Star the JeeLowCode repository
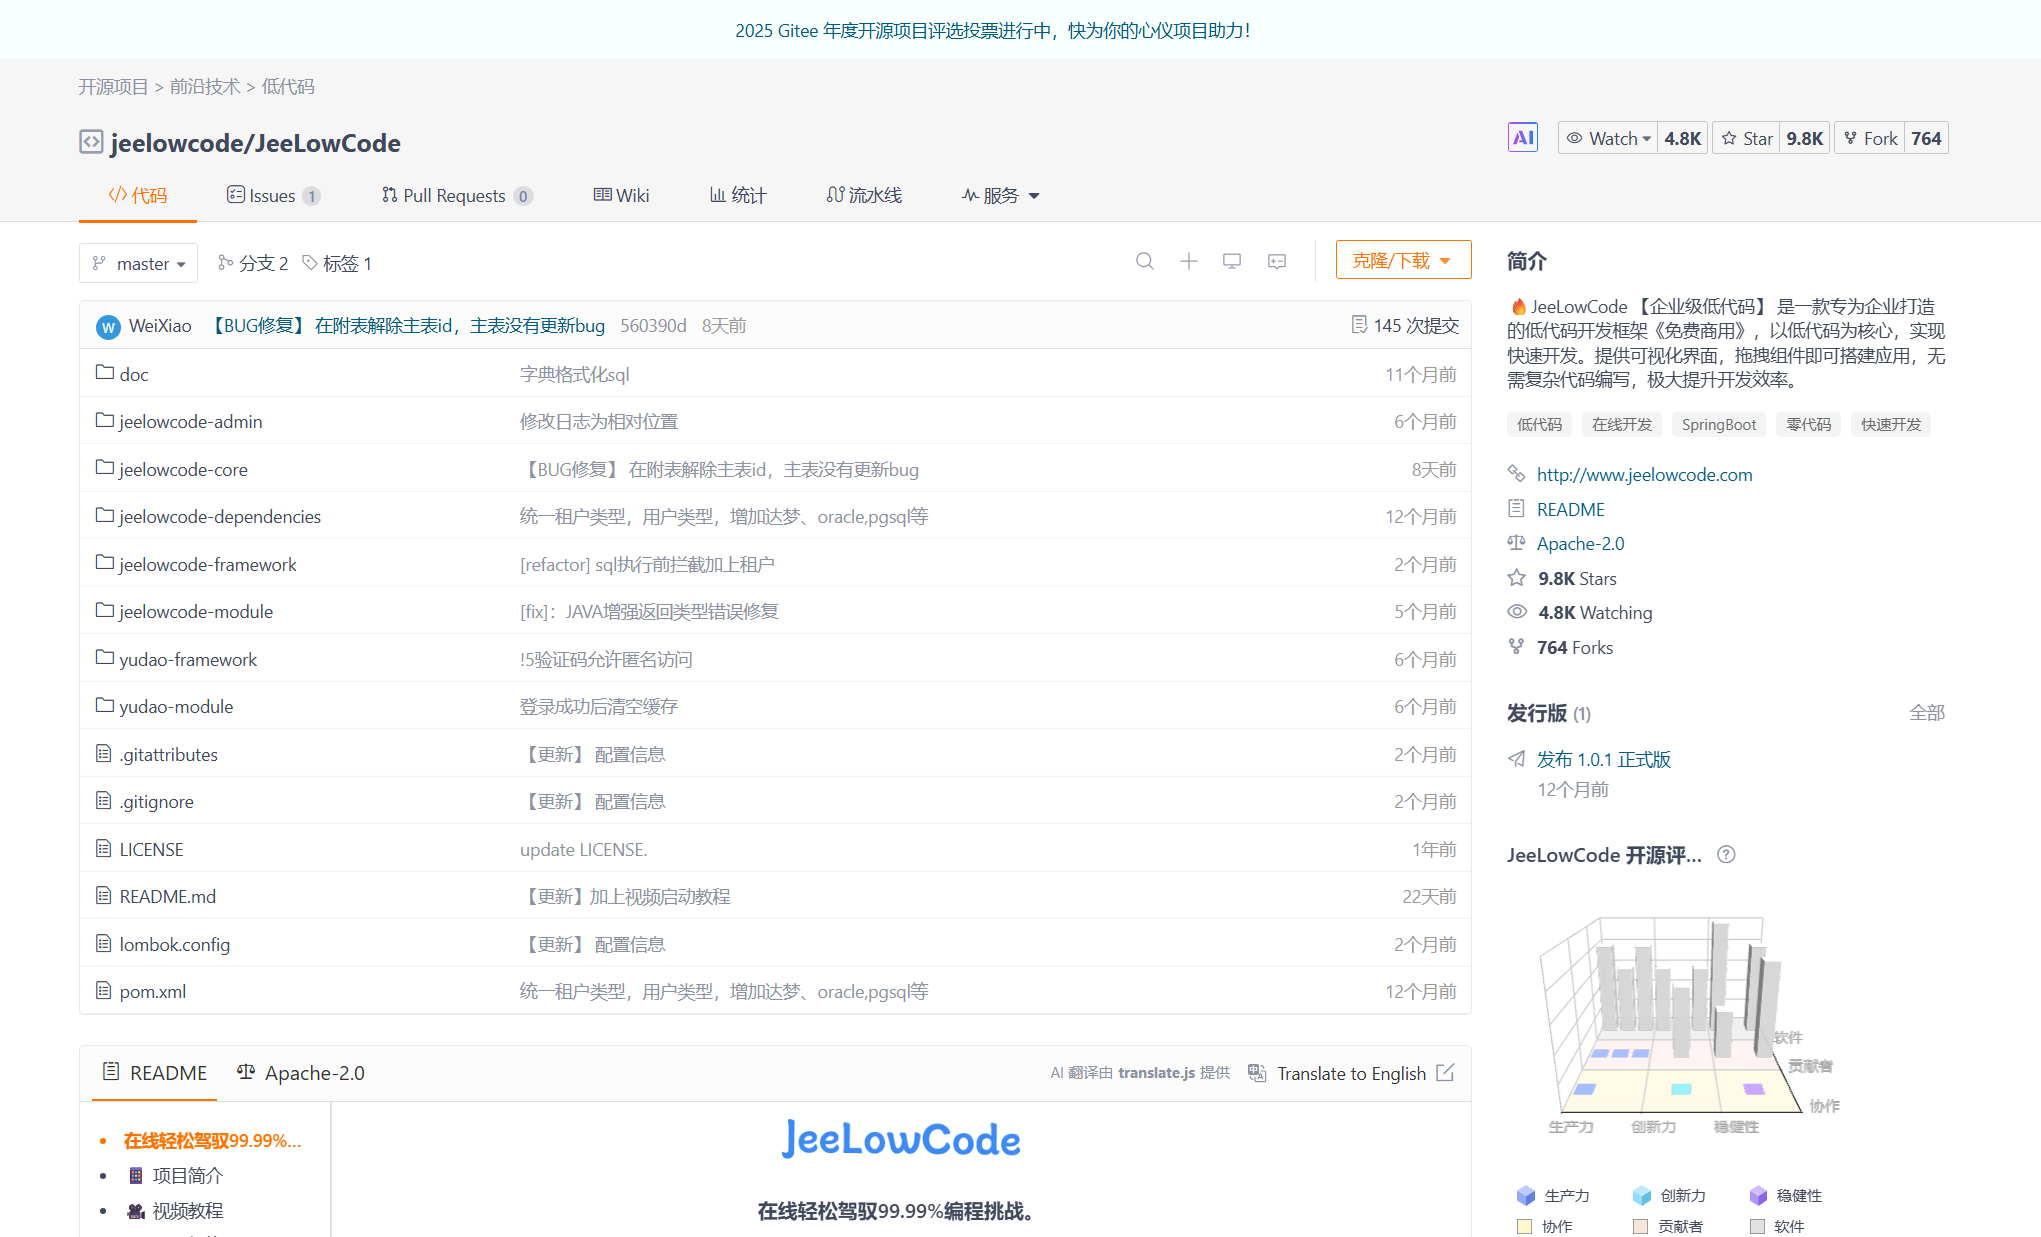This screenshot has width=2041, height=1237. [x=1746, y=137]
